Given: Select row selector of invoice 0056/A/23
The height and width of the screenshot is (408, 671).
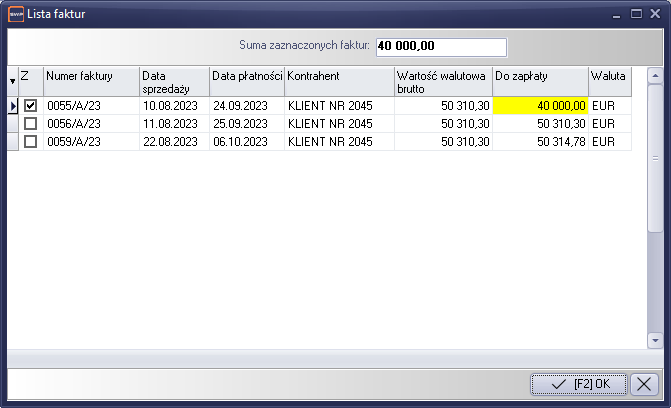Looking at the screenshot, I should [x=13, y=123].
